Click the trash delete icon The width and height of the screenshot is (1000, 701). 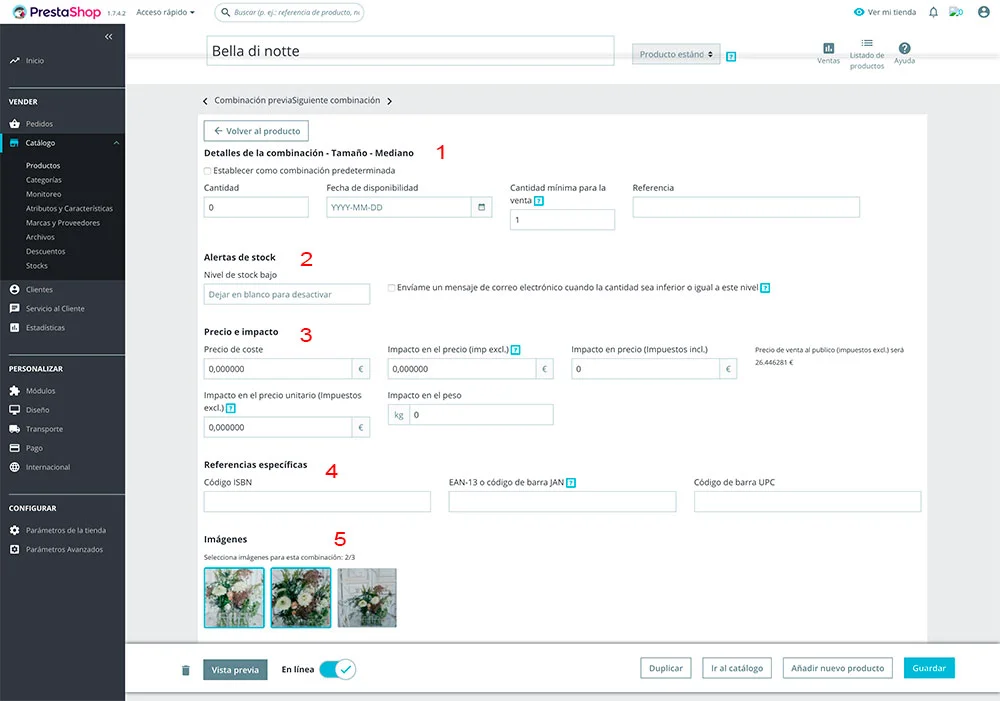186,670
